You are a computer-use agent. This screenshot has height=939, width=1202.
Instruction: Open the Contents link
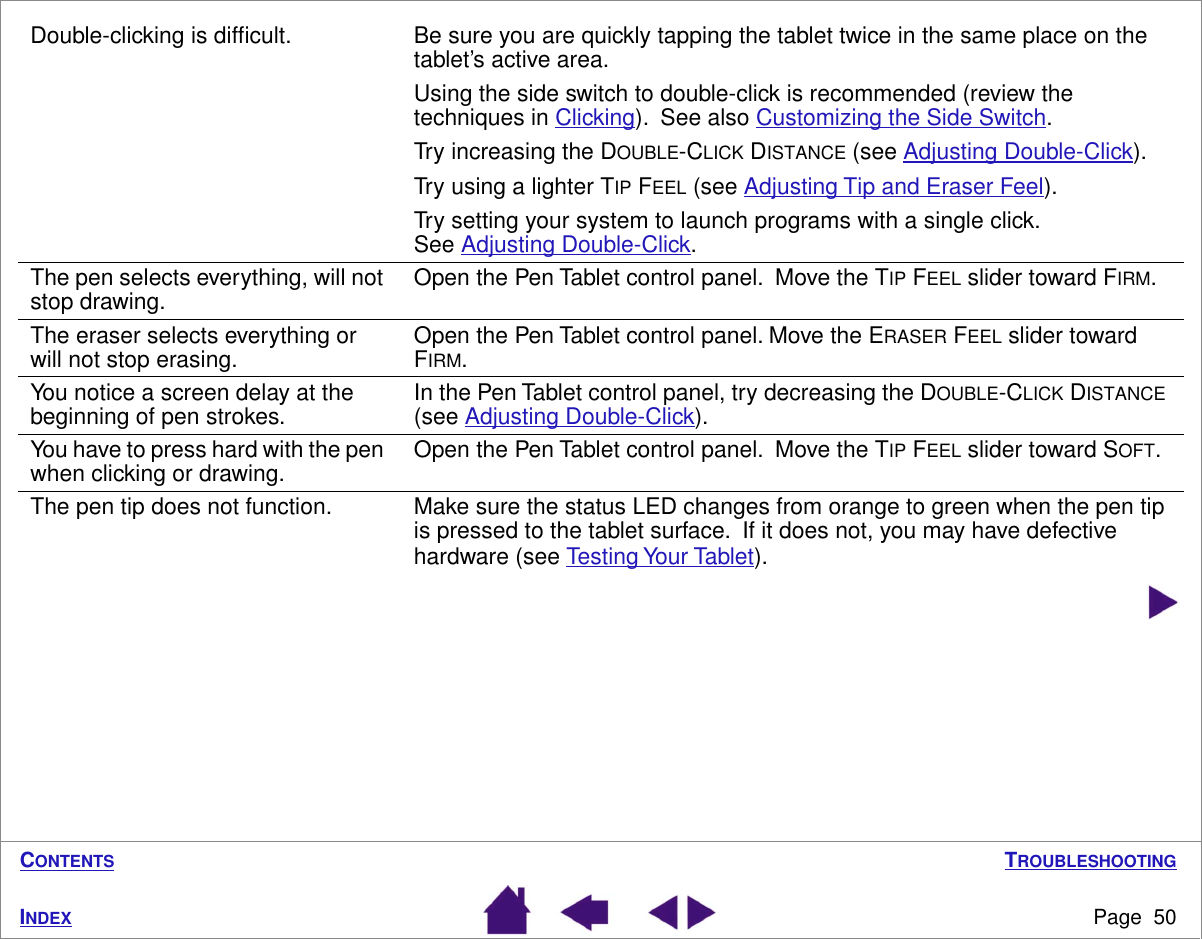67,861
